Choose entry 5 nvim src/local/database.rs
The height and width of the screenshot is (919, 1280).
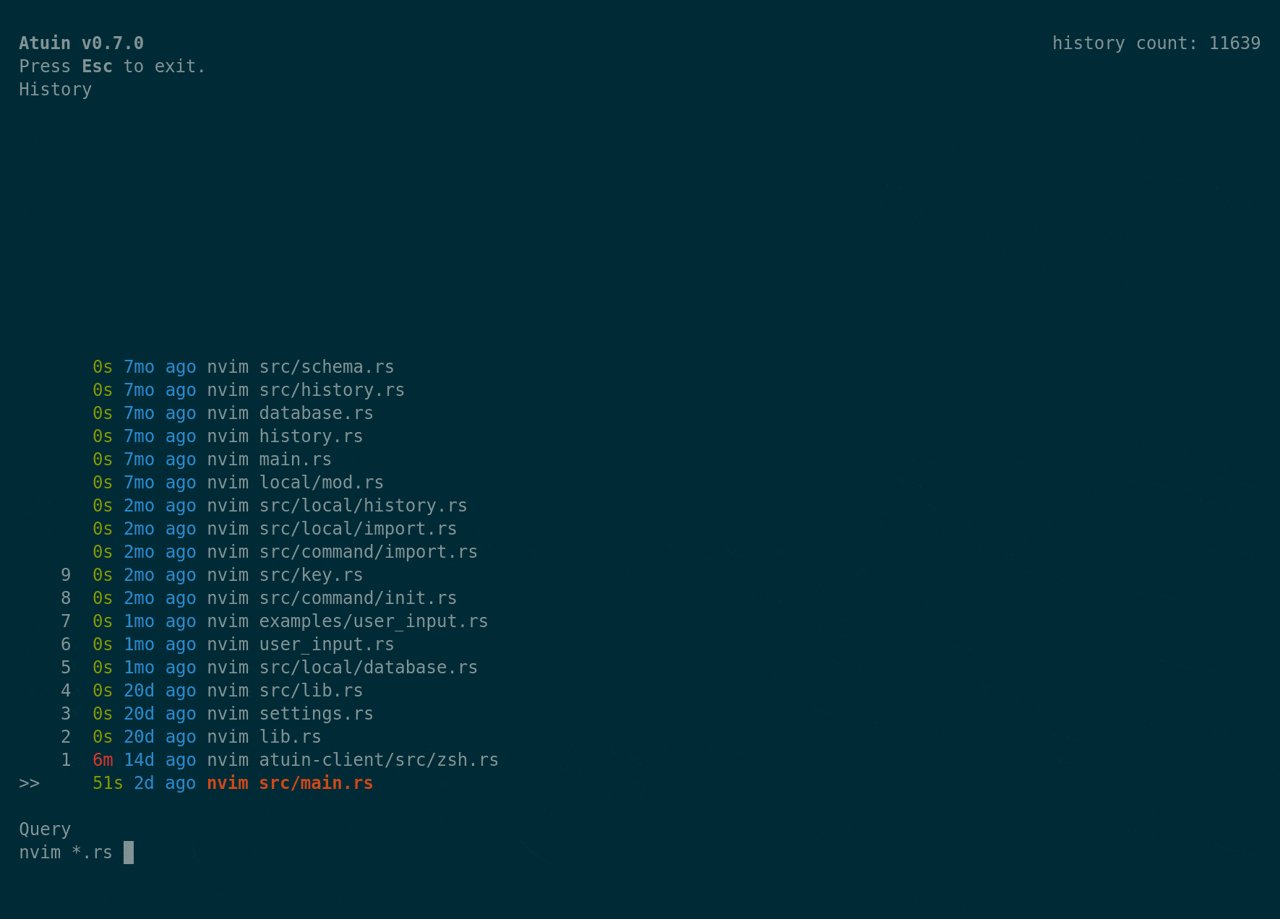(269, 667)
